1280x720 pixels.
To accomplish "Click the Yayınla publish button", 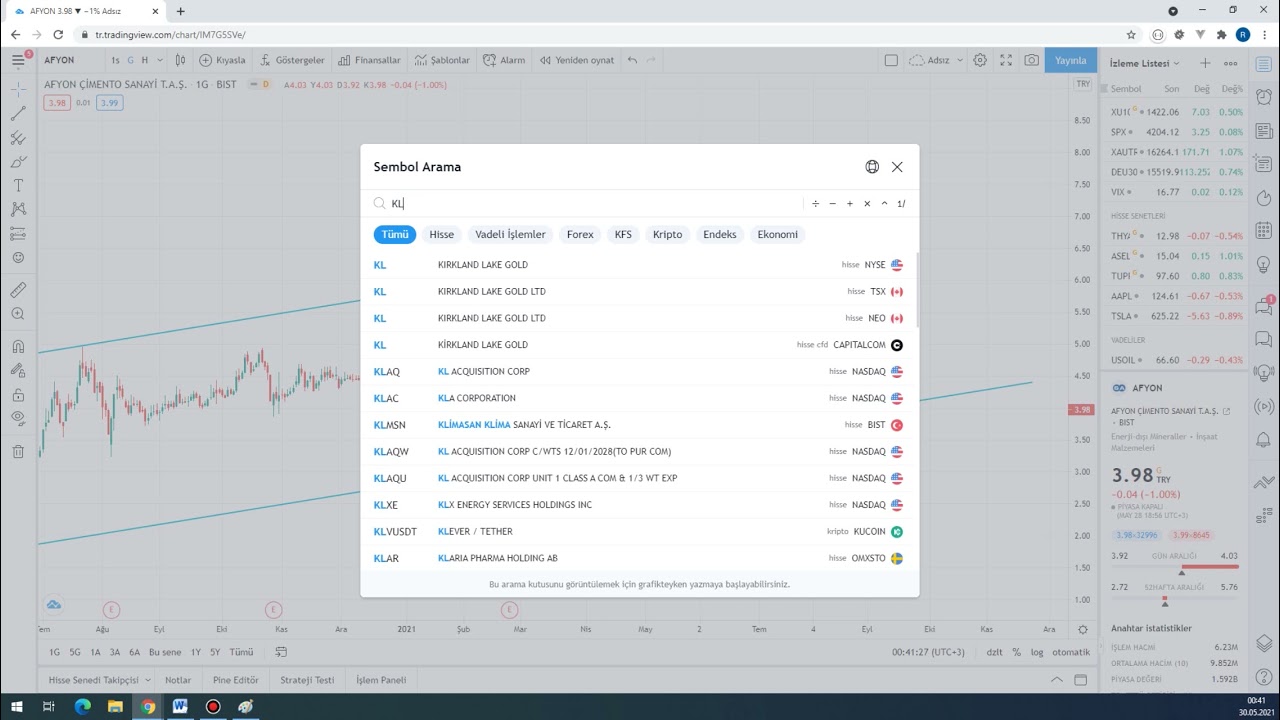I will (1070, 60).
